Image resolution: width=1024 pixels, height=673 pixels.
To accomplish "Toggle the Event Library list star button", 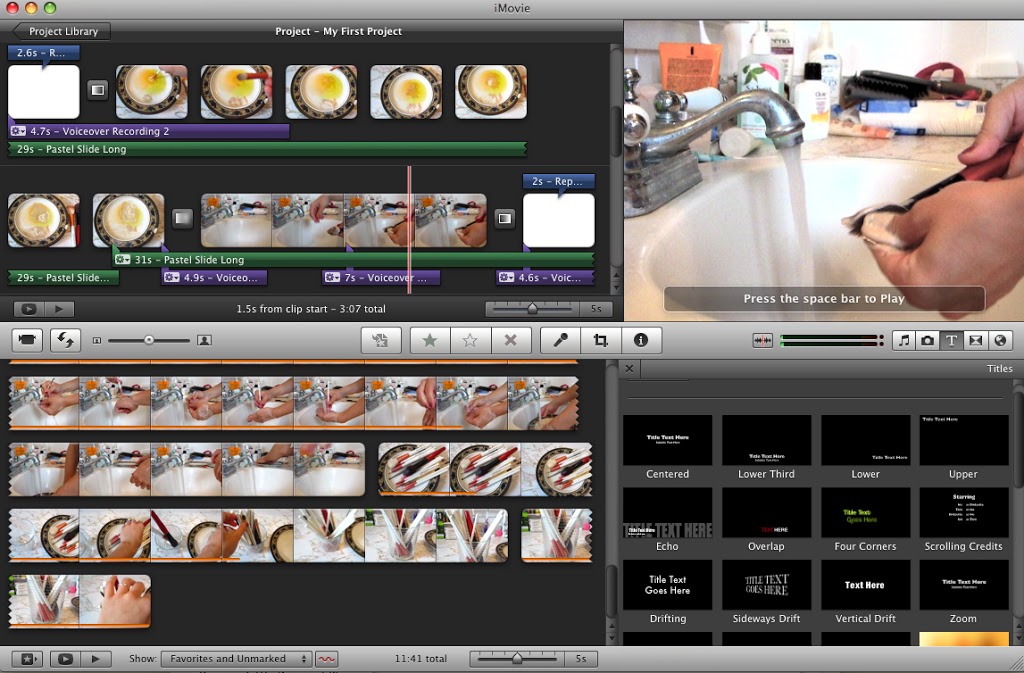I will [x=27, y=659].
